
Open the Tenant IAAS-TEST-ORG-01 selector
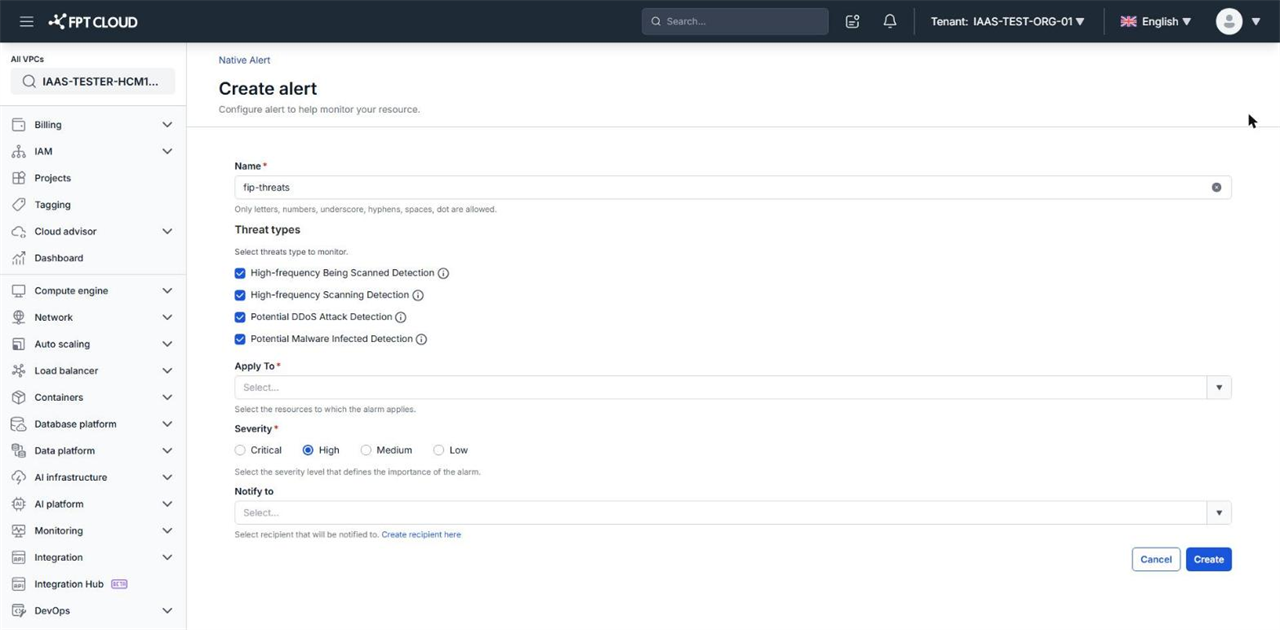1007,21
